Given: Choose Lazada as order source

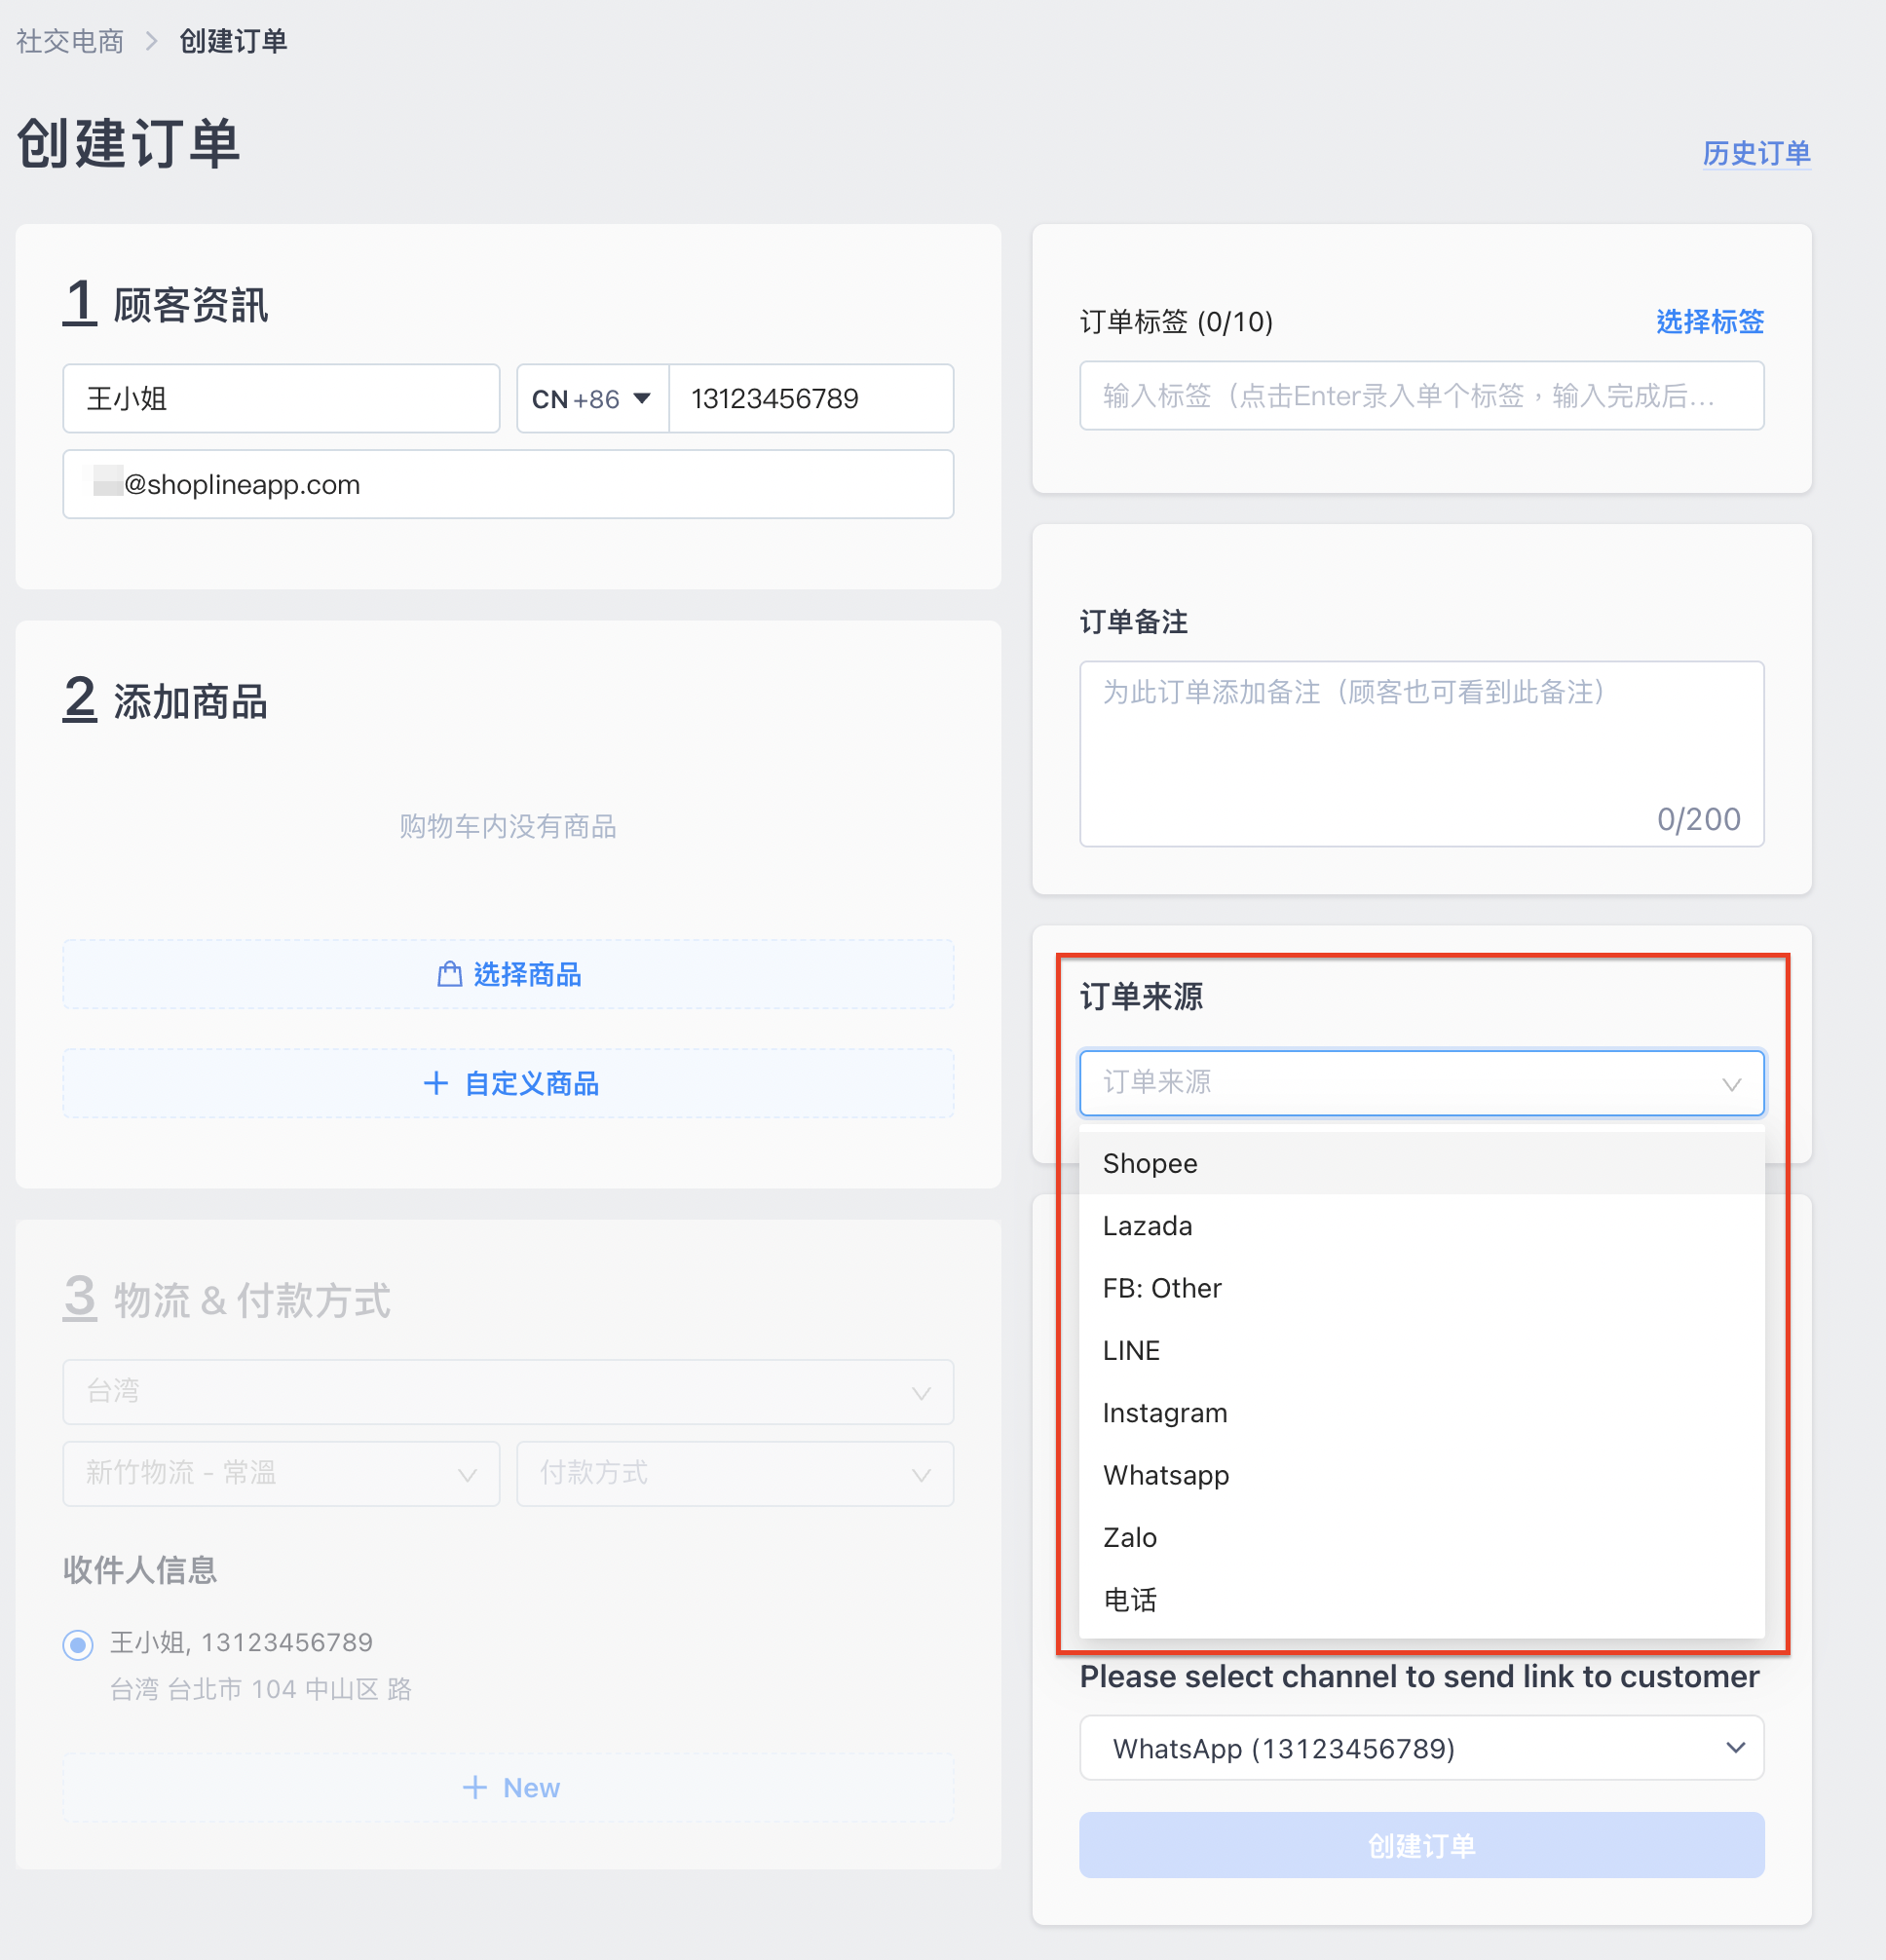Looking at the screenshot, I should [1421, 1226].
